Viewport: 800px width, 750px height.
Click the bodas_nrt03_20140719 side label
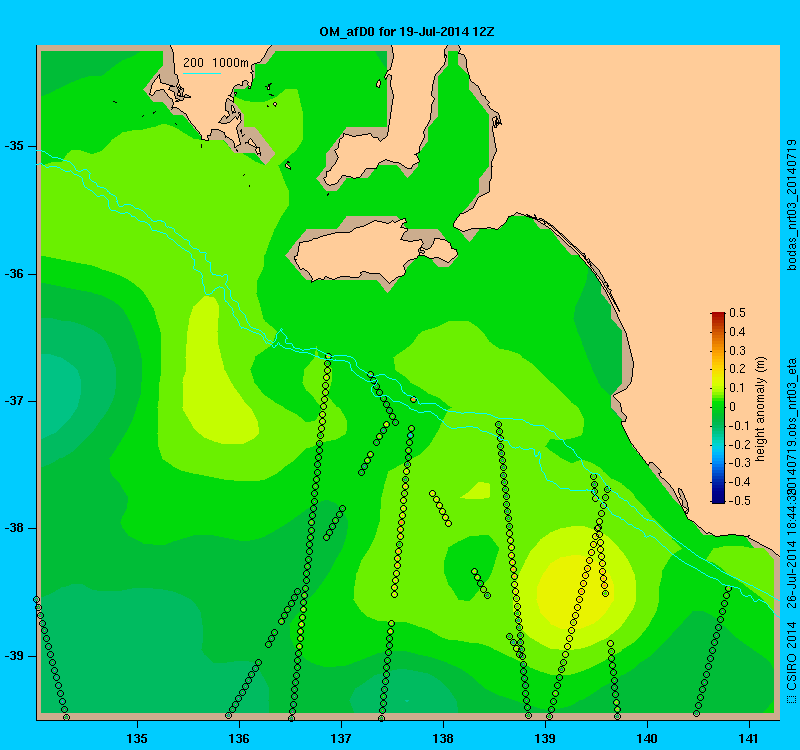click(792, 205)
